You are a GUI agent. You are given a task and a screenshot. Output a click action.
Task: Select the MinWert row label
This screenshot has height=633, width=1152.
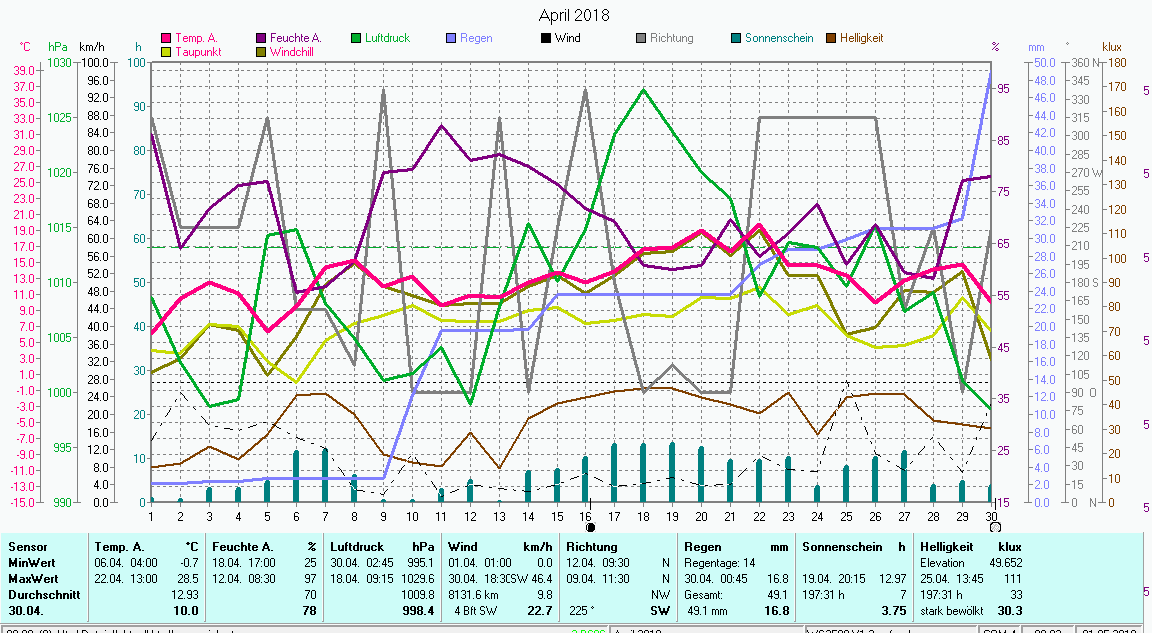point(32,563)
